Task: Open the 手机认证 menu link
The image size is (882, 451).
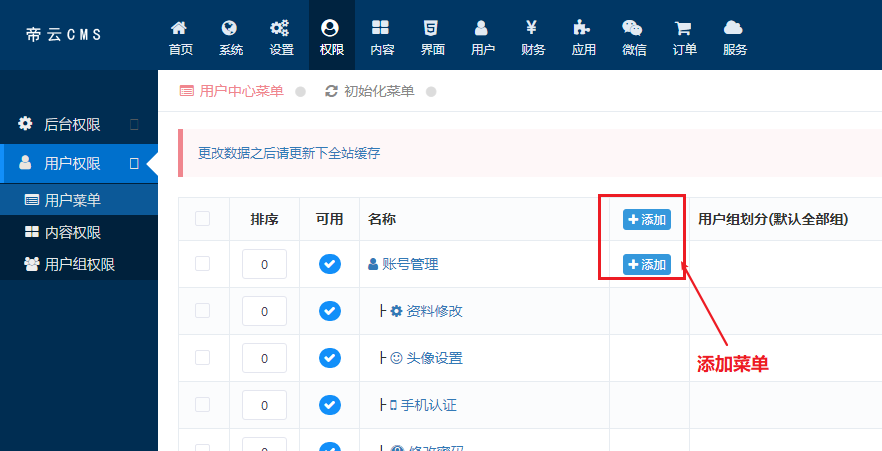Action: [x=429, y=404]
